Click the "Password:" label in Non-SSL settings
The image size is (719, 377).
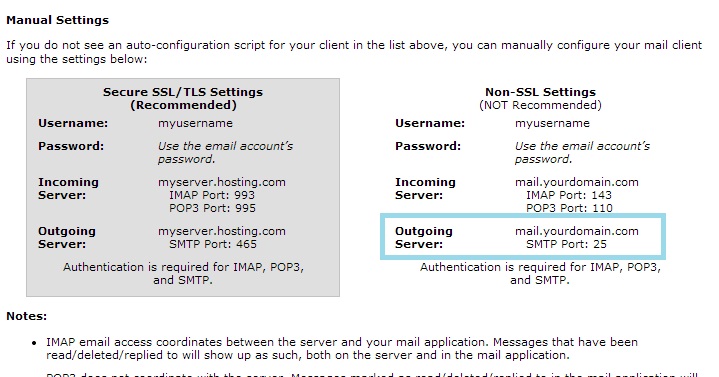(x=428, y=146)
